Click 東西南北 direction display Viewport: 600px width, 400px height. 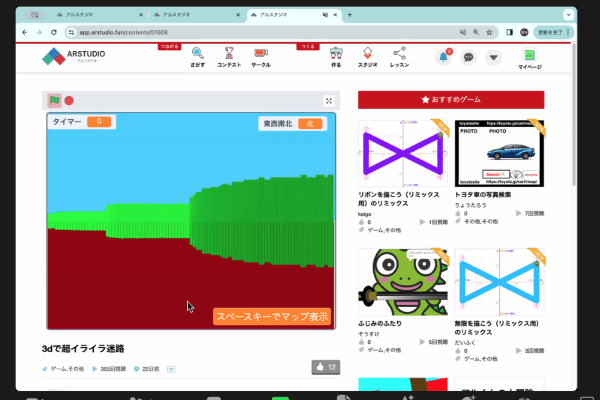pos(293,124)
